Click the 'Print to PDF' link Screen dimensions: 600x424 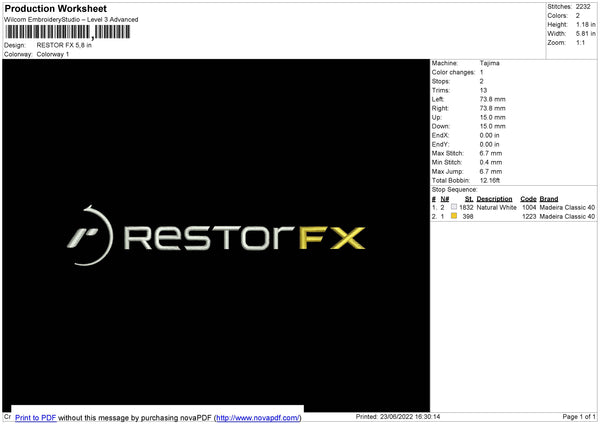[x=36, y=417]
